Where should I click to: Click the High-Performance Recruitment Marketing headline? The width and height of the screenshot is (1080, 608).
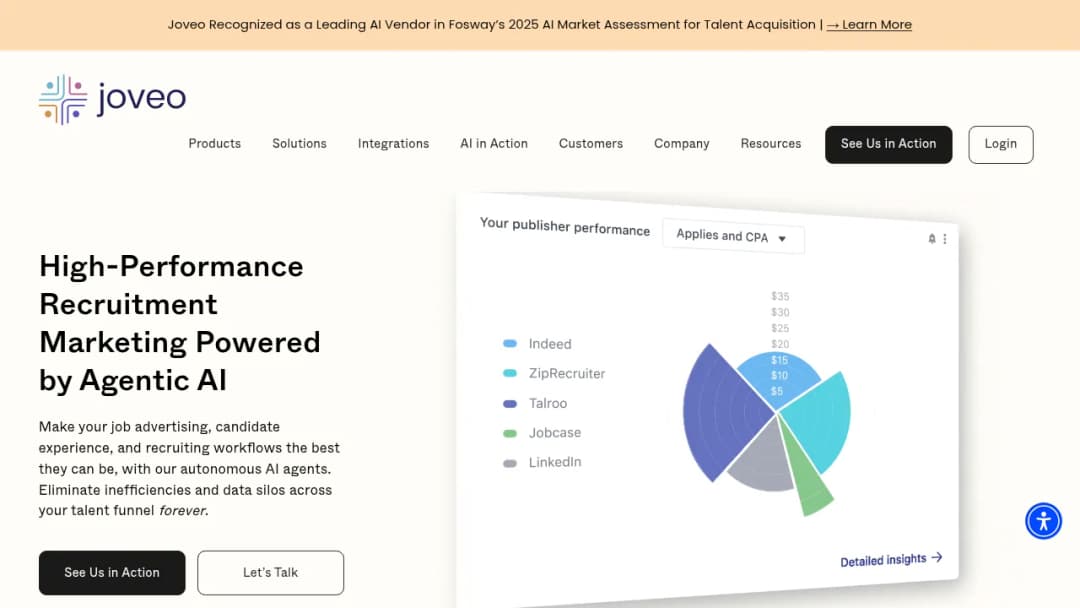click(x=180, y=323)
